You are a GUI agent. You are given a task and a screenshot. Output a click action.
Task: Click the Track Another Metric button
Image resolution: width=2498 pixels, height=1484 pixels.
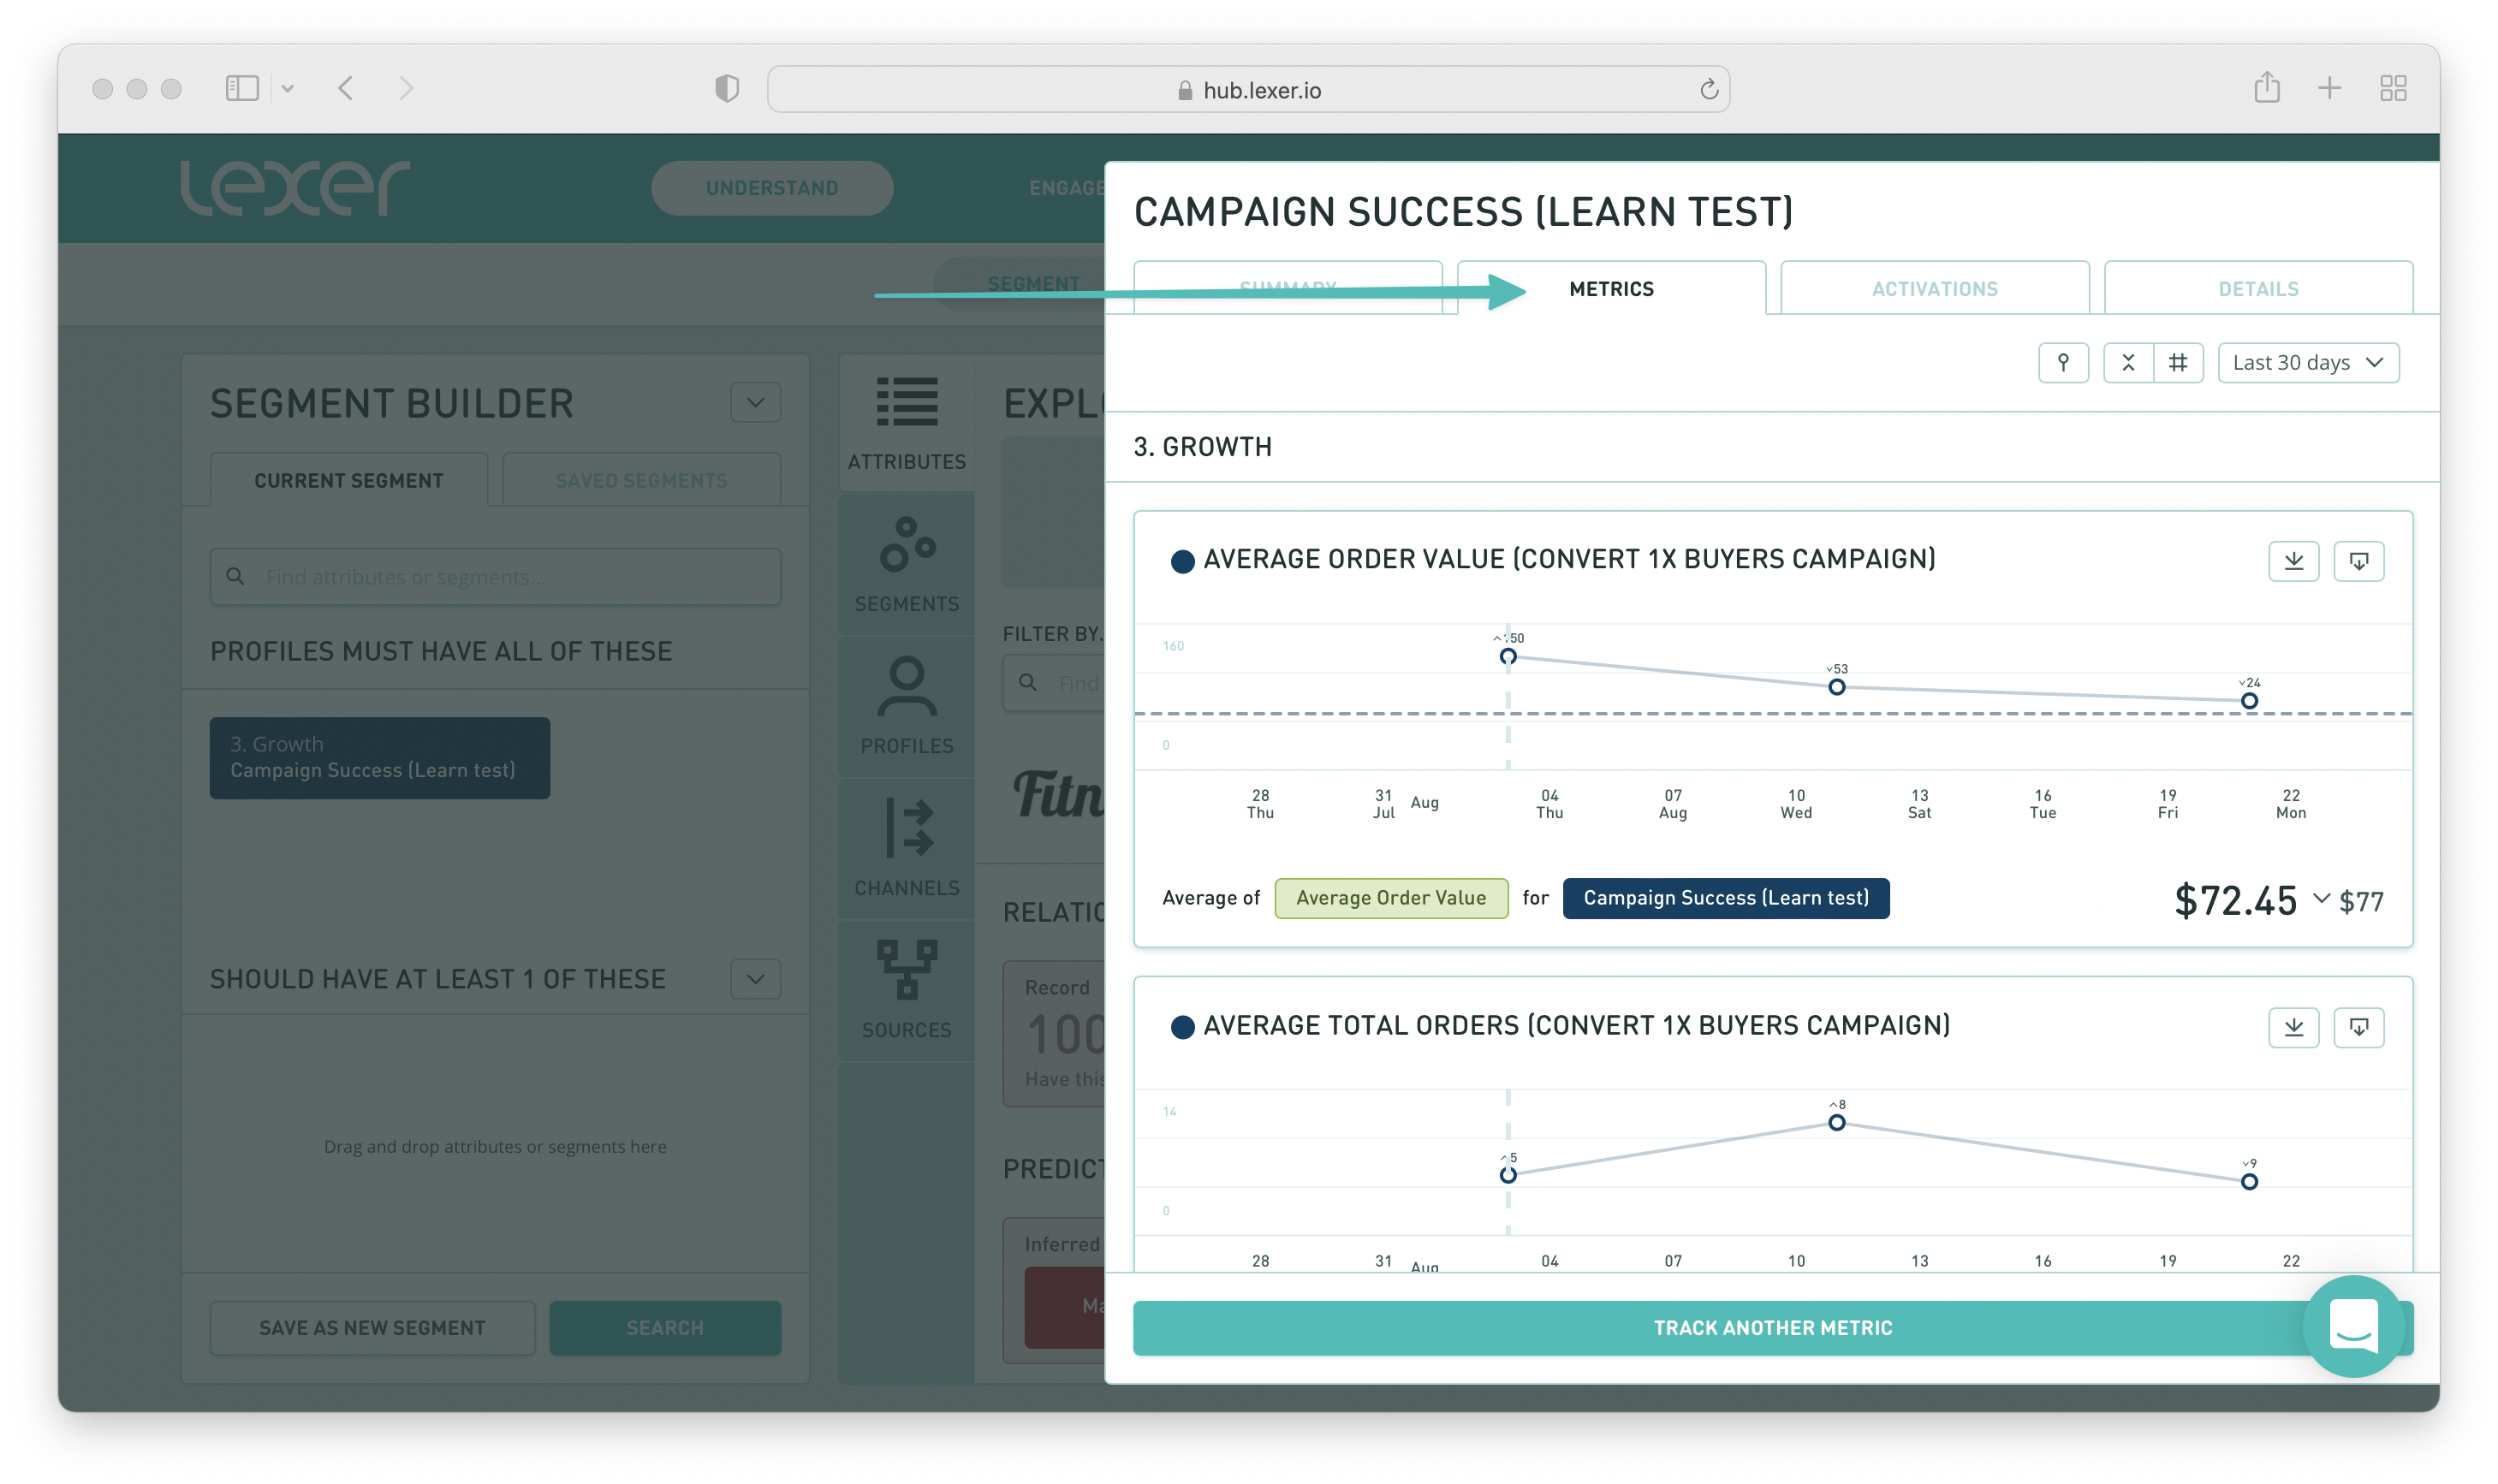[1772, 1328]
